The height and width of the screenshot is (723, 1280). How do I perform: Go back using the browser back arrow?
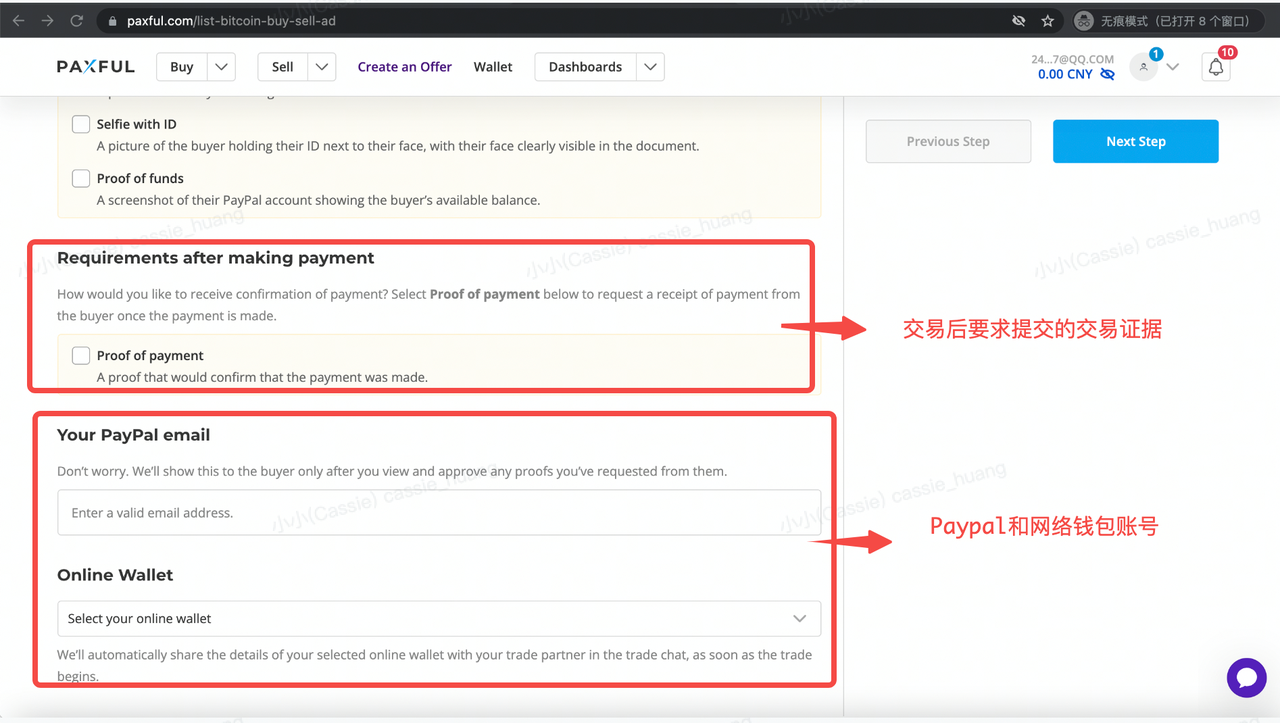[x=18, y=20]
